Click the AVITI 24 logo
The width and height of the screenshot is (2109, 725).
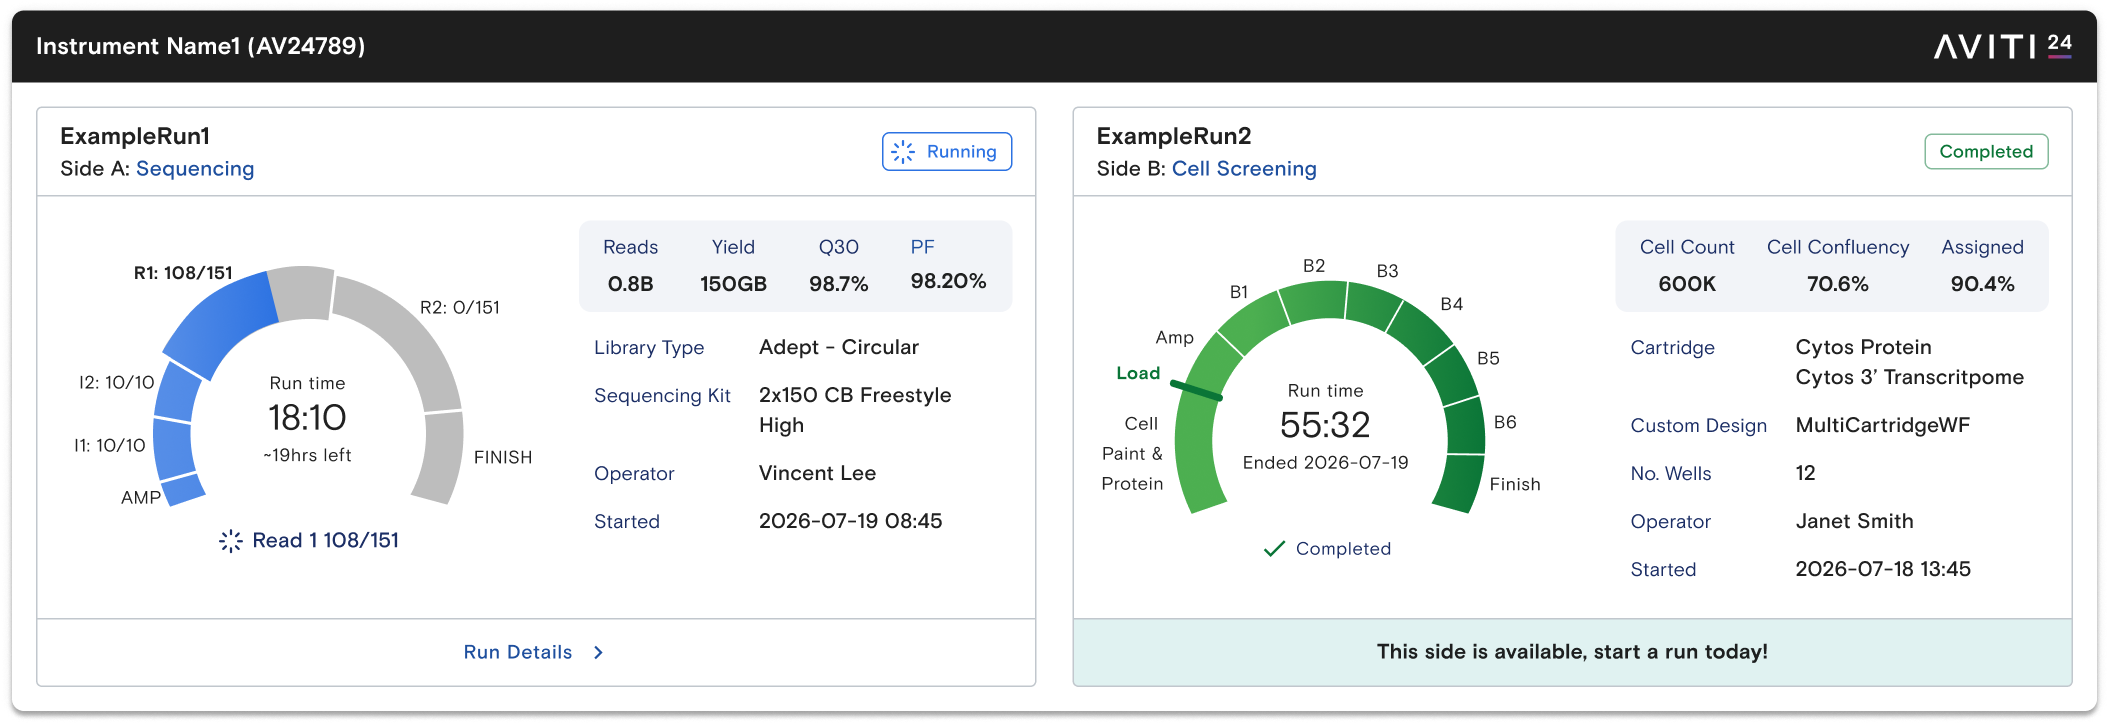pos(2002,46)
